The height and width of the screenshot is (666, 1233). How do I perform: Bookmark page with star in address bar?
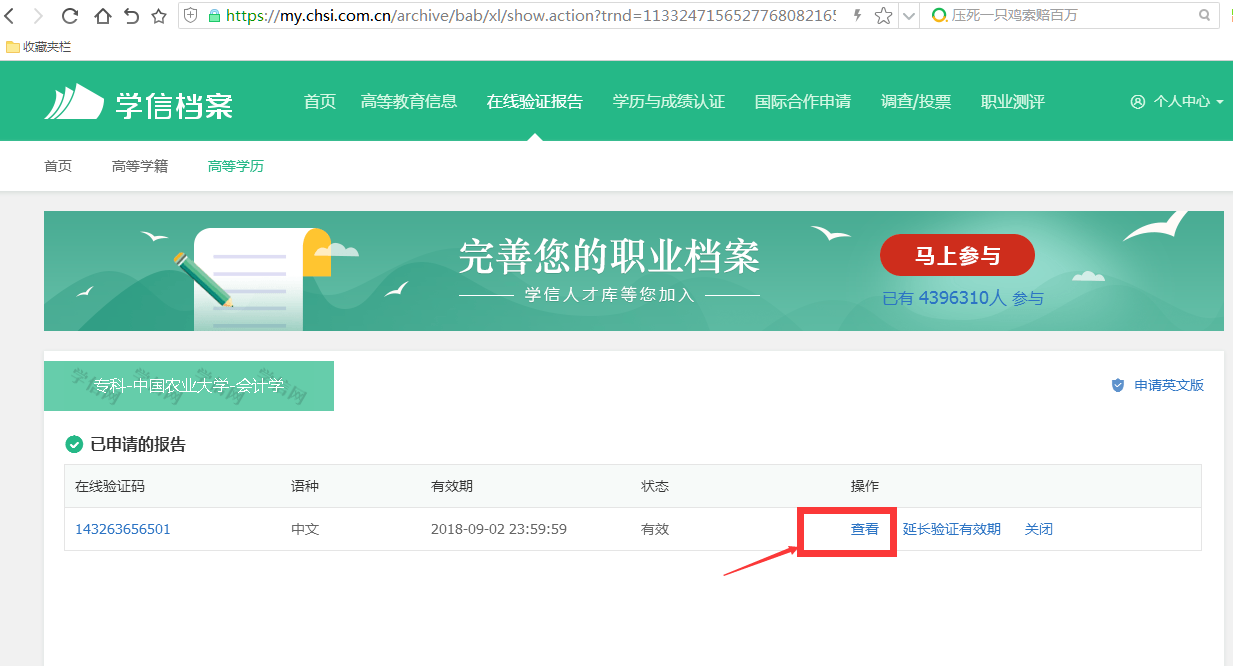(x=883, y=16)
